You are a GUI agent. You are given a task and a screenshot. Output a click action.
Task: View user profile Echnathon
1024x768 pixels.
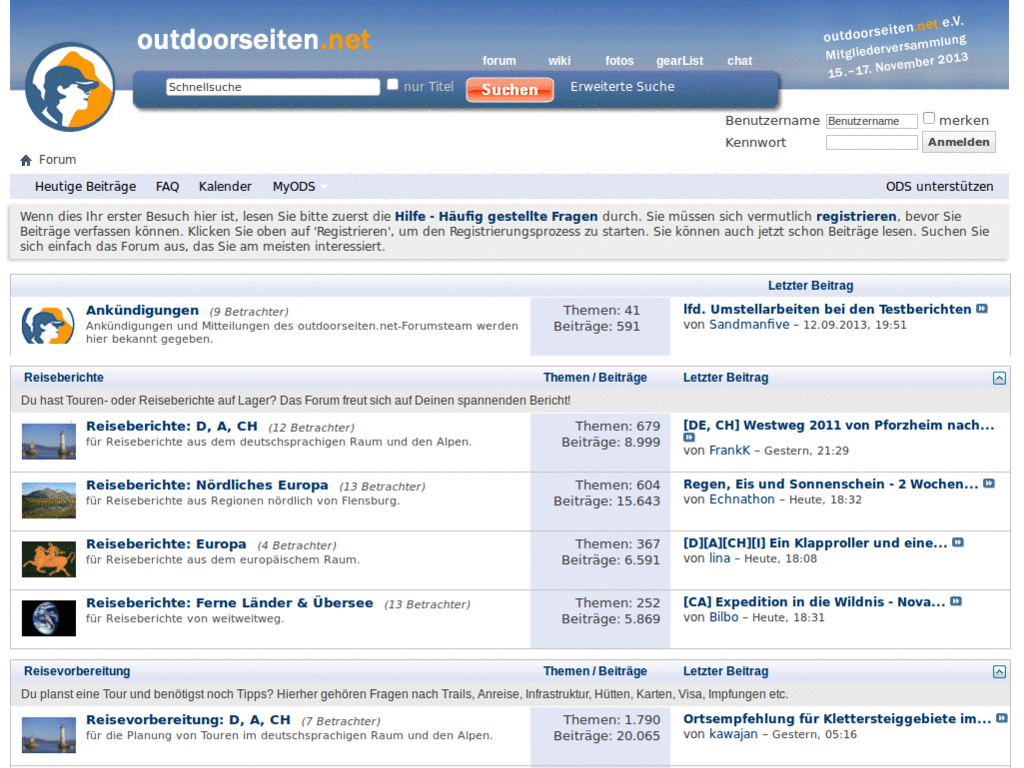coord(742,499)
